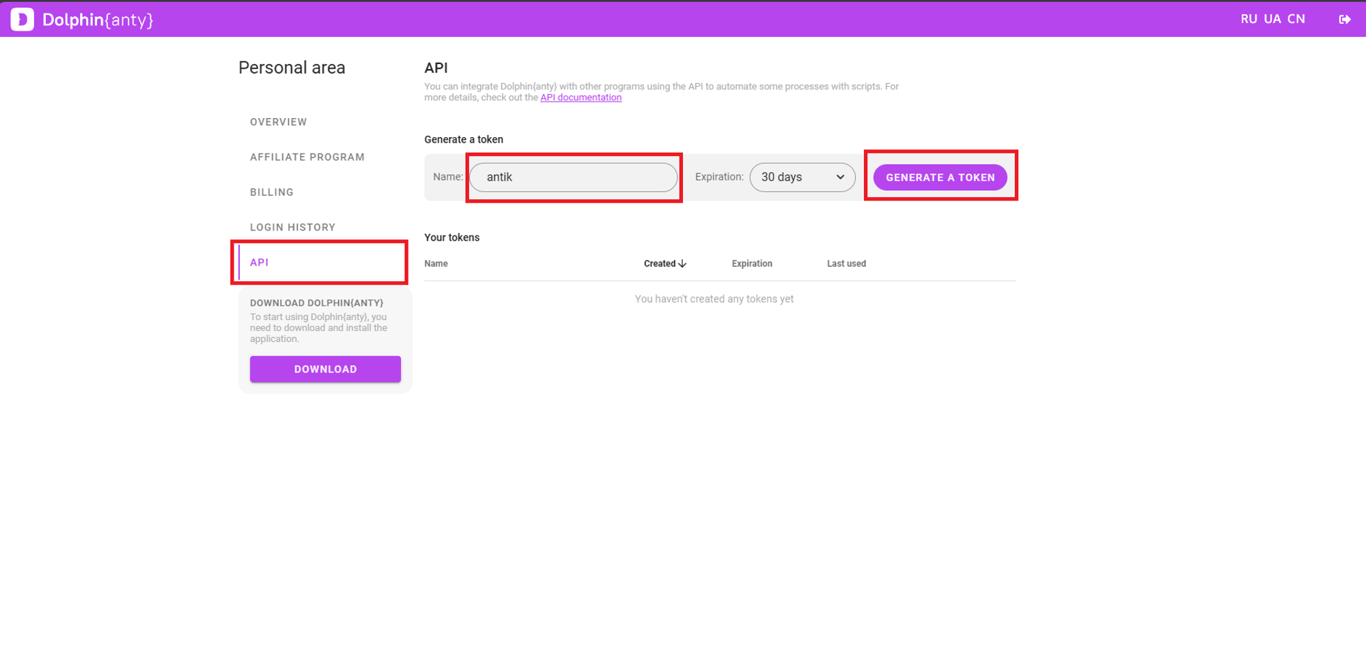The image size is (1366, 657).
Task: Open the Affiliate Program section
Action: (x=307, y=157)
